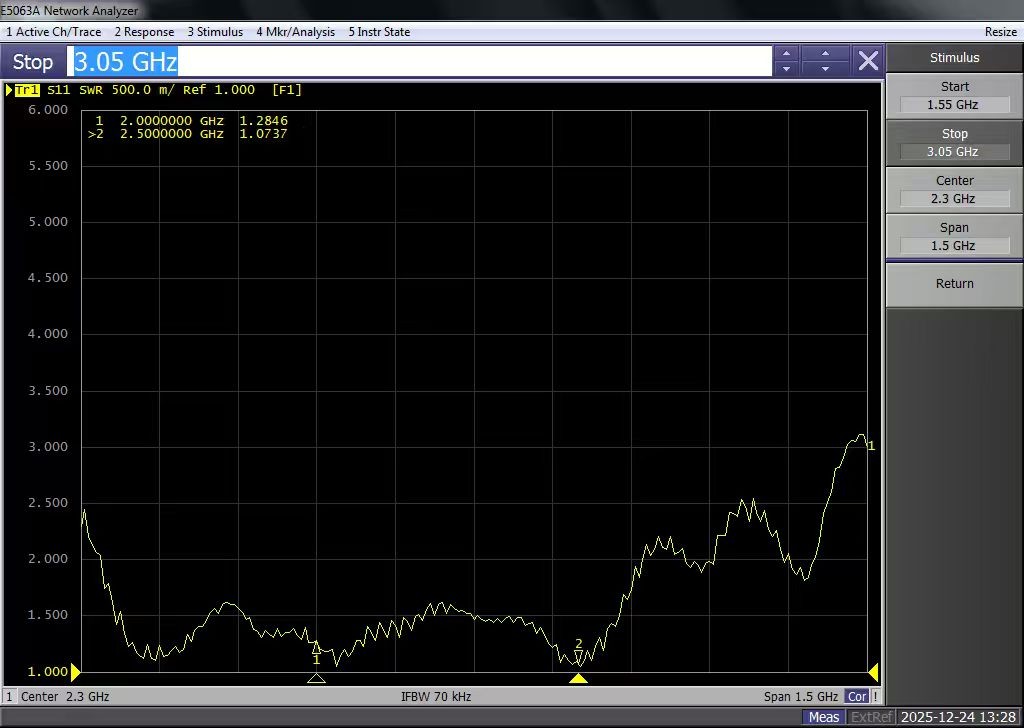Image resolution: width=1024 pixels, height=728 pixels.
Task: Click the Meas status indicator
Action: pyautogui.click(x=824, y=717)
